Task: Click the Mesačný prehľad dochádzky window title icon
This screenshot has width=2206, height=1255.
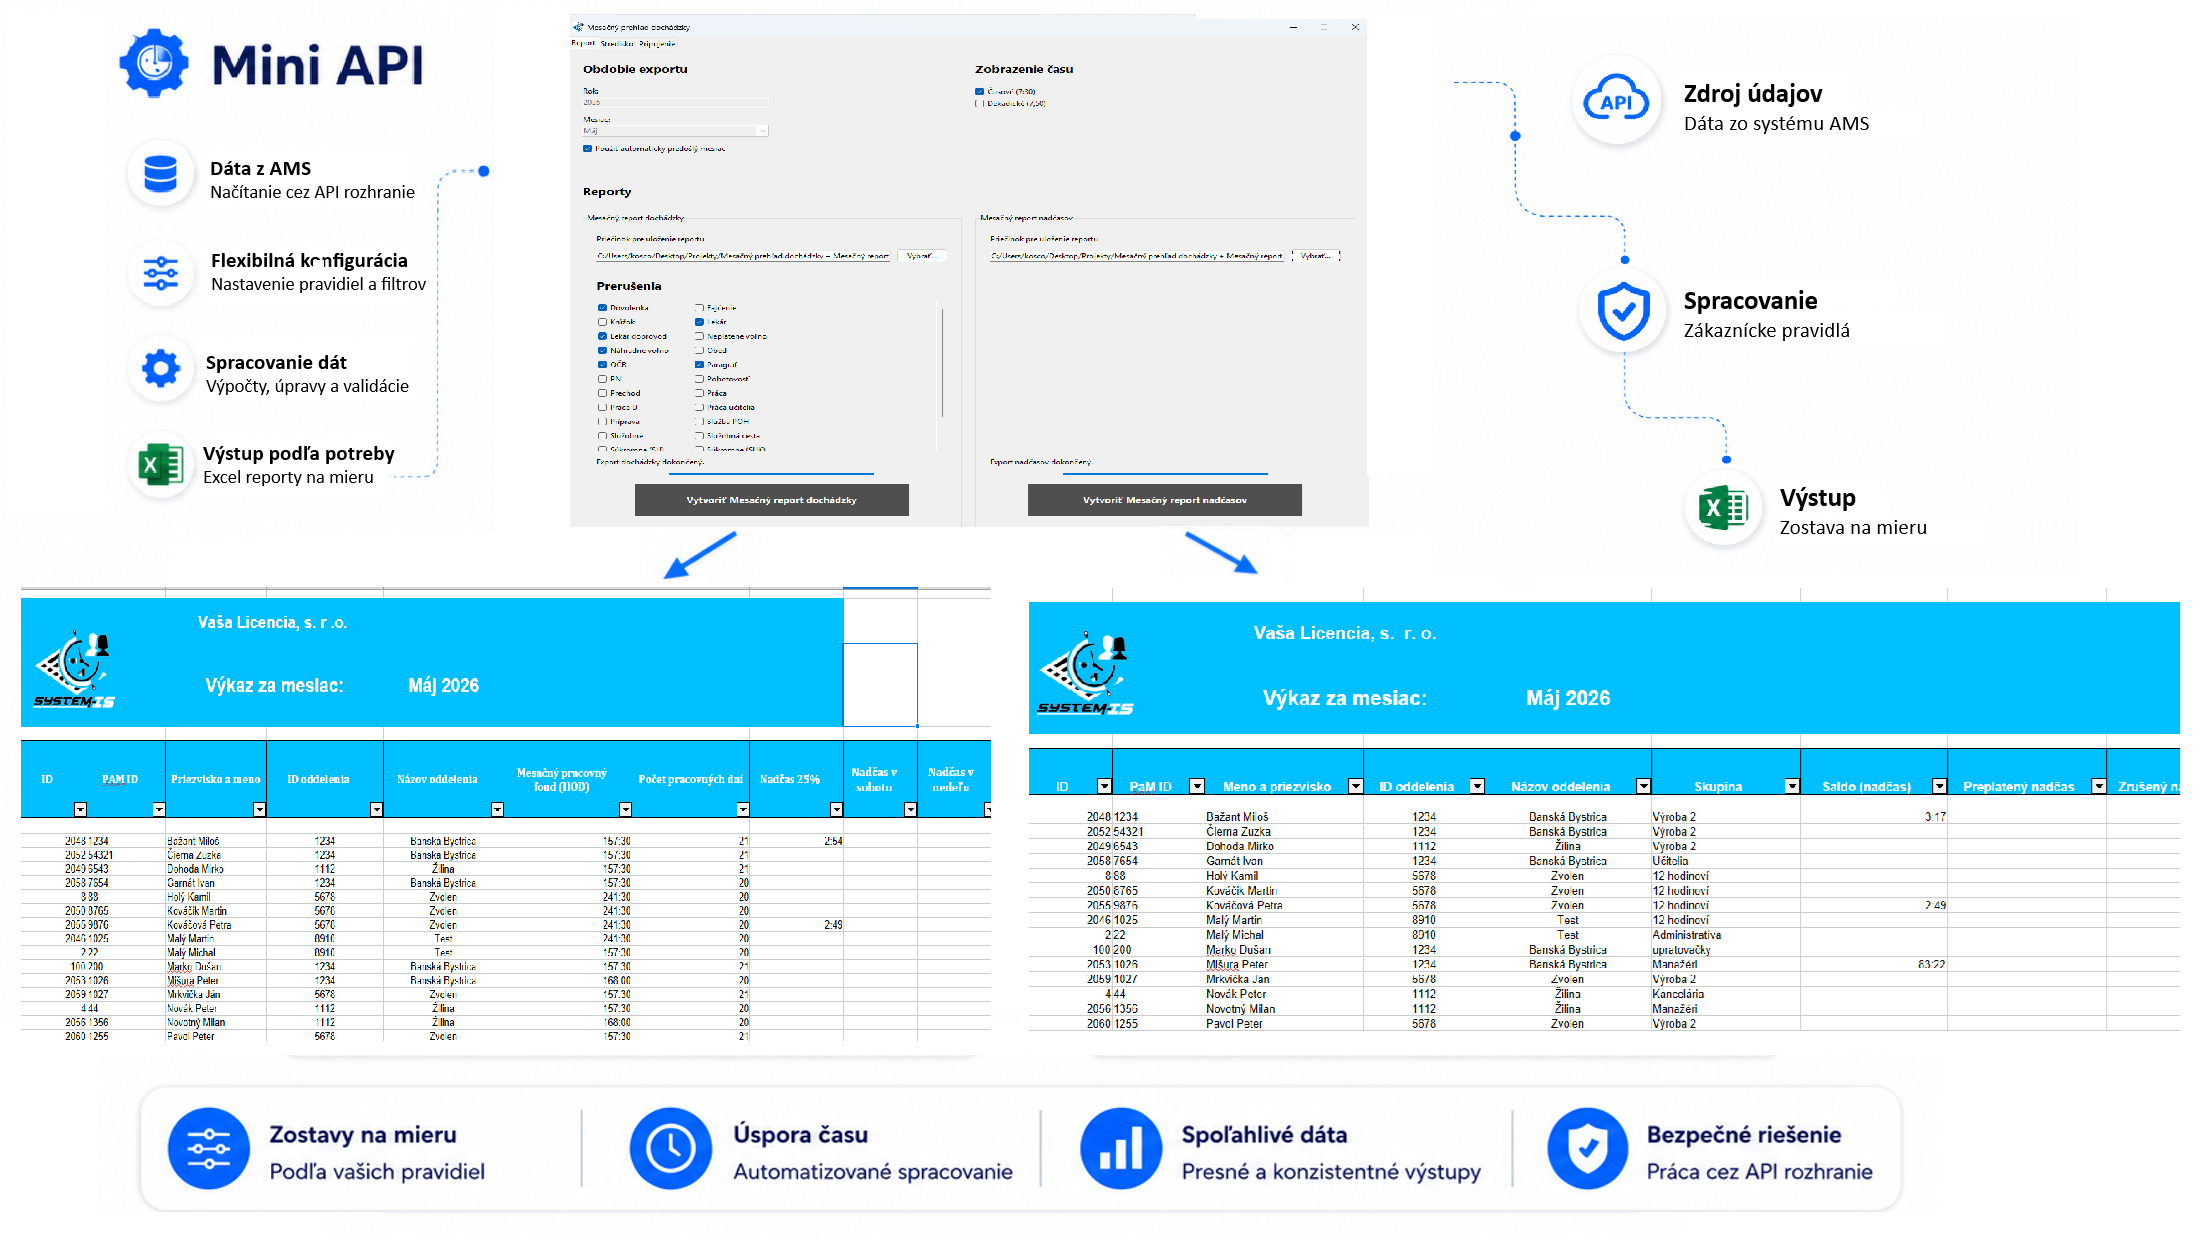Action: (578, 27)
